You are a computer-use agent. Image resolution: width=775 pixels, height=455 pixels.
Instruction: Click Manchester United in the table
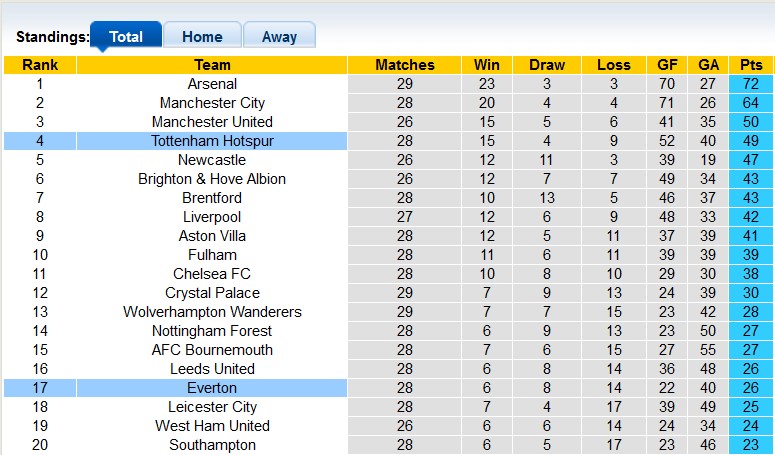click(212, 122)
